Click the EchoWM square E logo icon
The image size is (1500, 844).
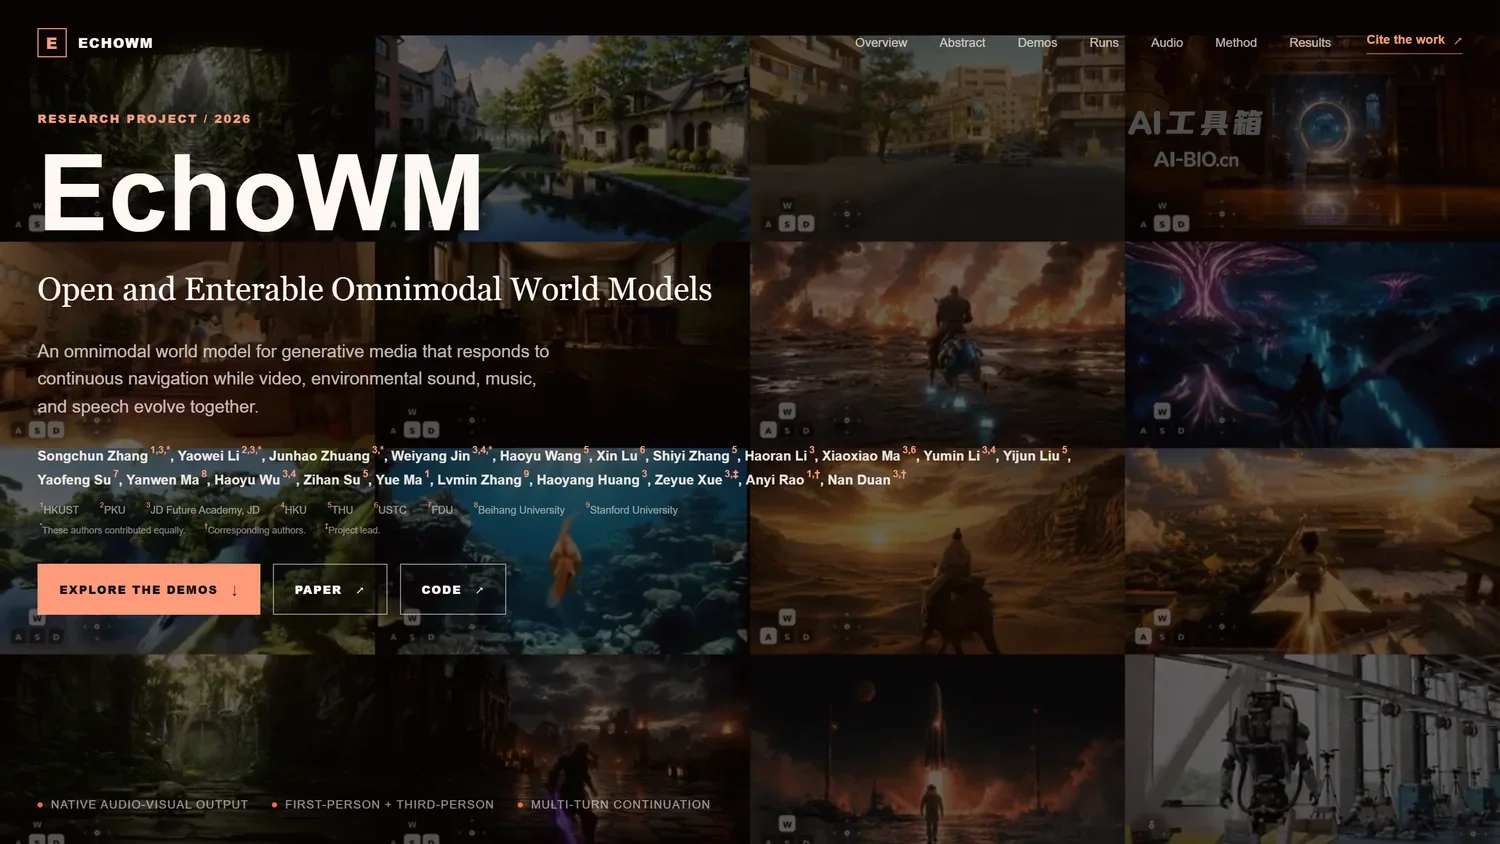pyautogui.click(x=52, y=43)
